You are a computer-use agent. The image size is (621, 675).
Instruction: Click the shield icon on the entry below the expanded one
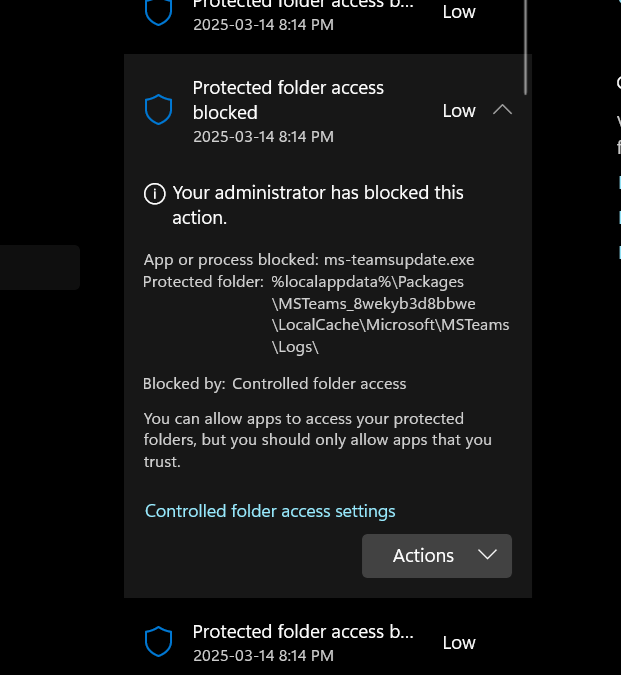coord(159,642)
